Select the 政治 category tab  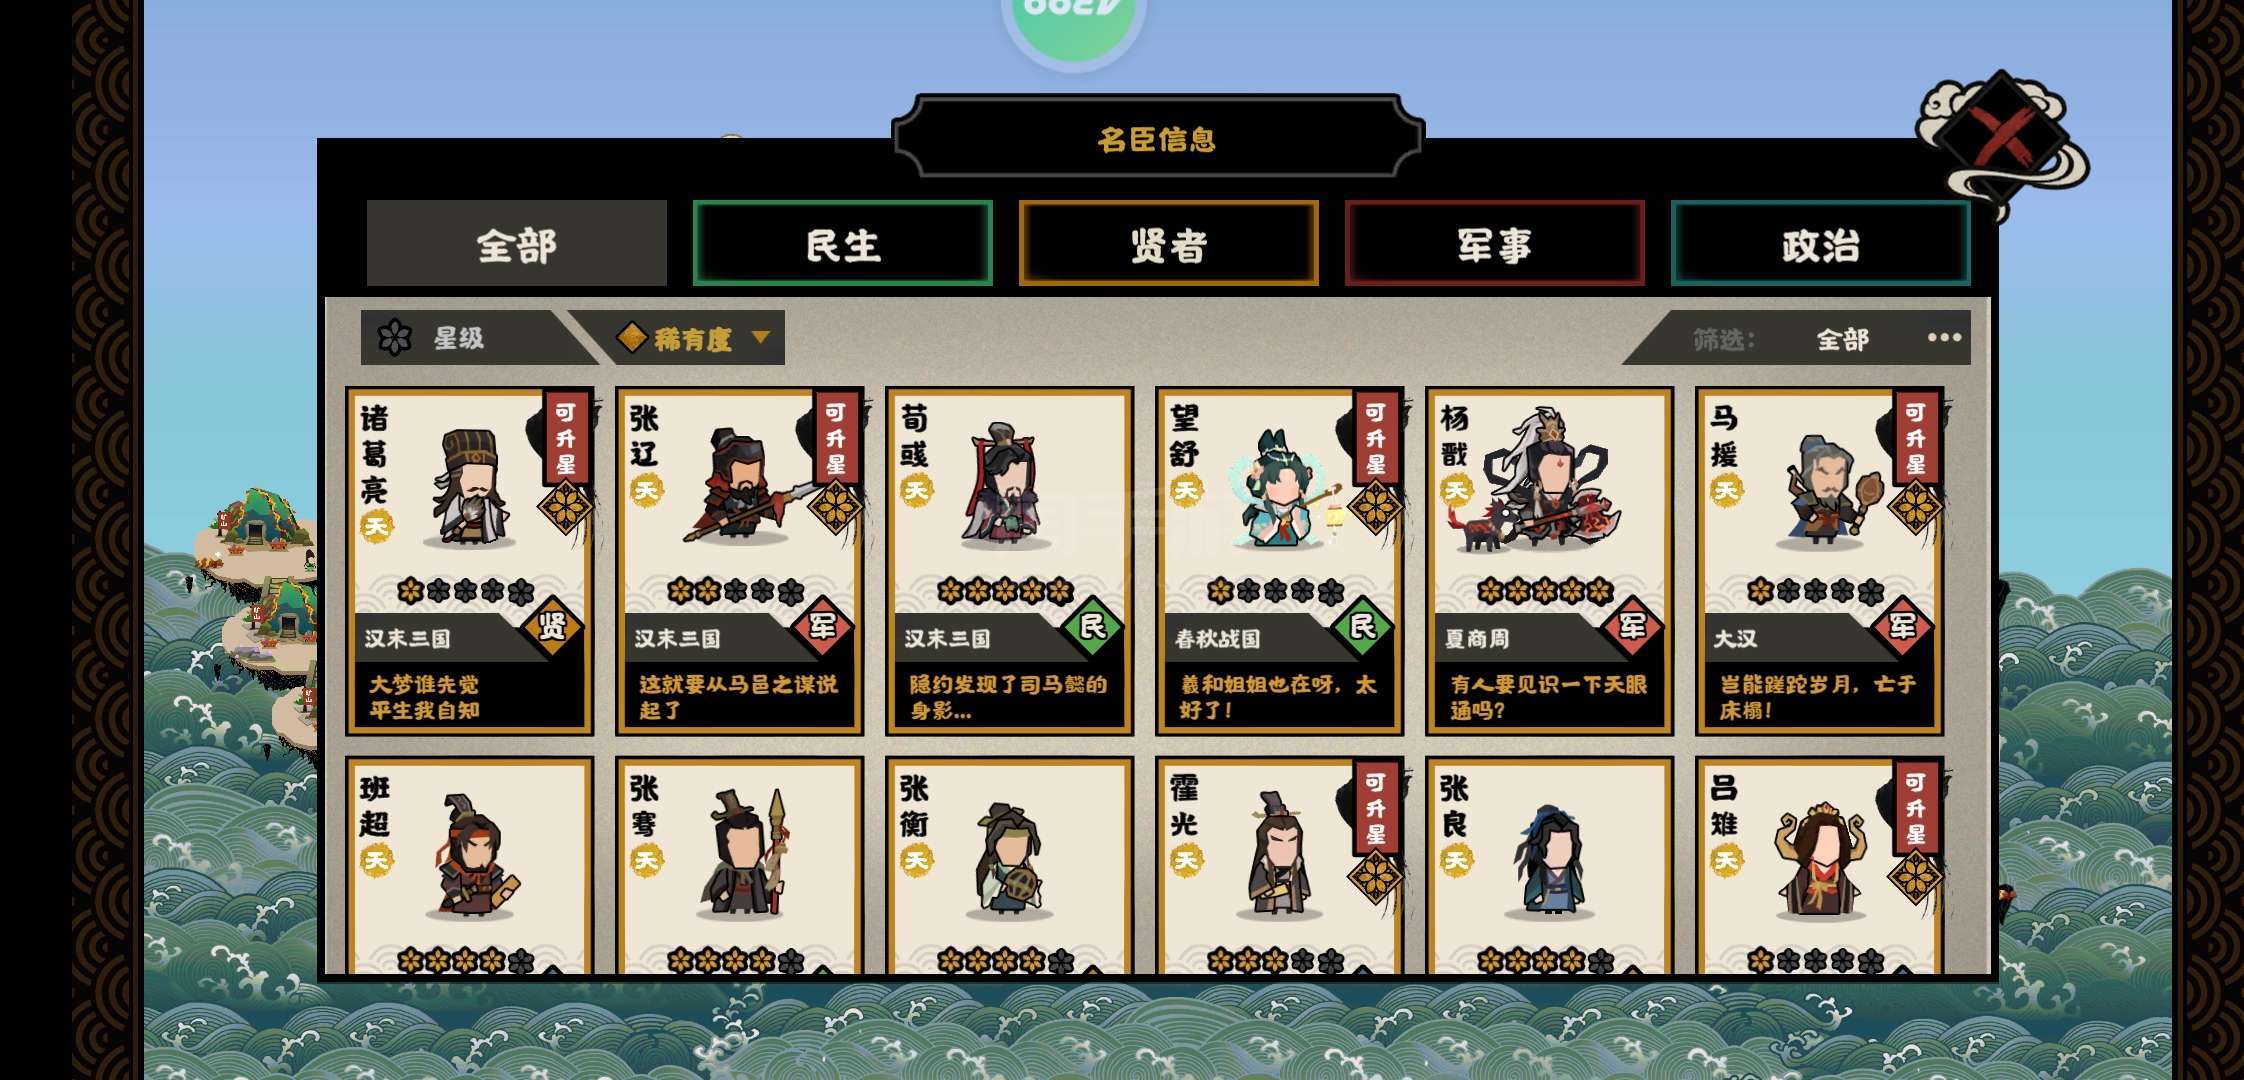[1821, 244]
